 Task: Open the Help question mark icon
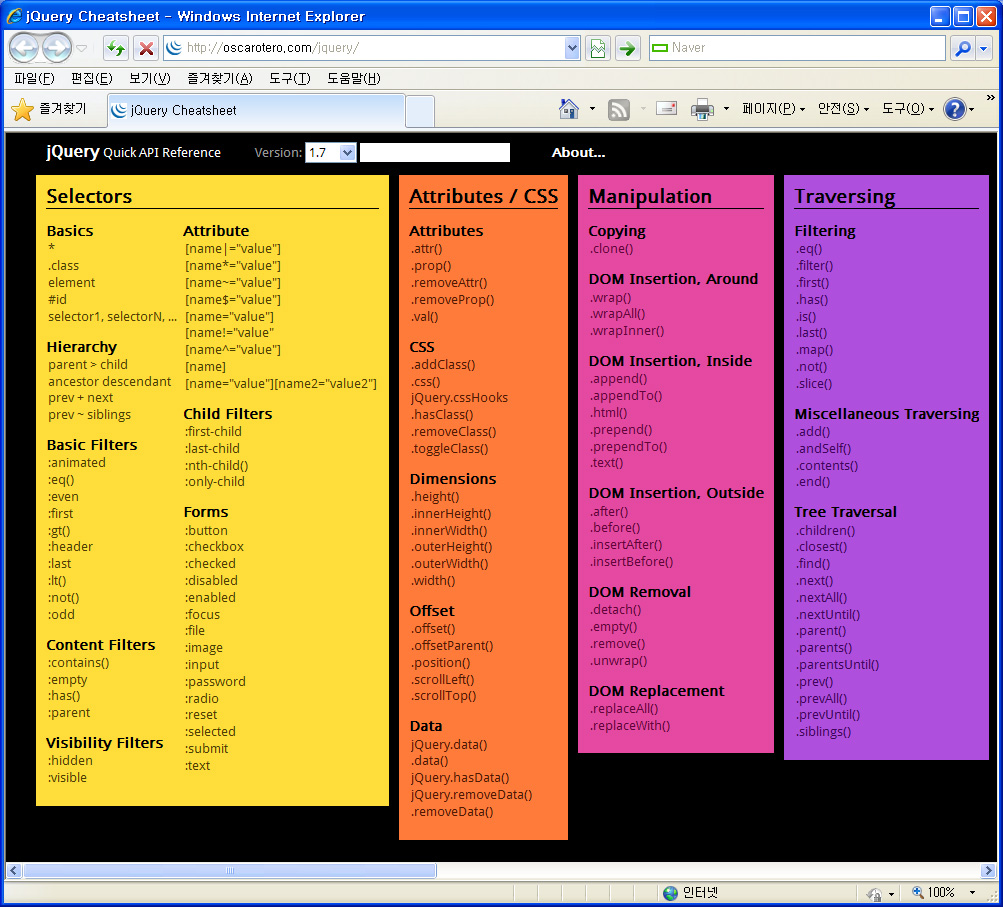tap(954, 109)
